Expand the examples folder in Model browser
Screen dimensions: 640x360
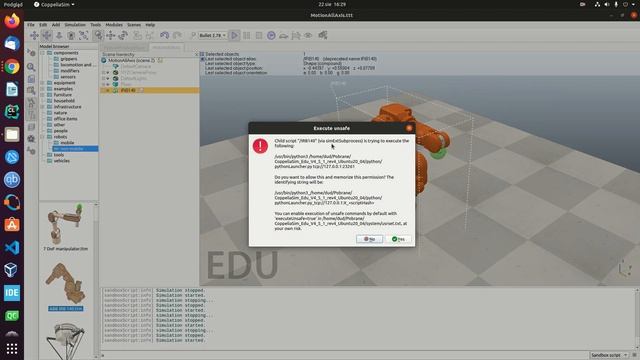pos(42,89)
